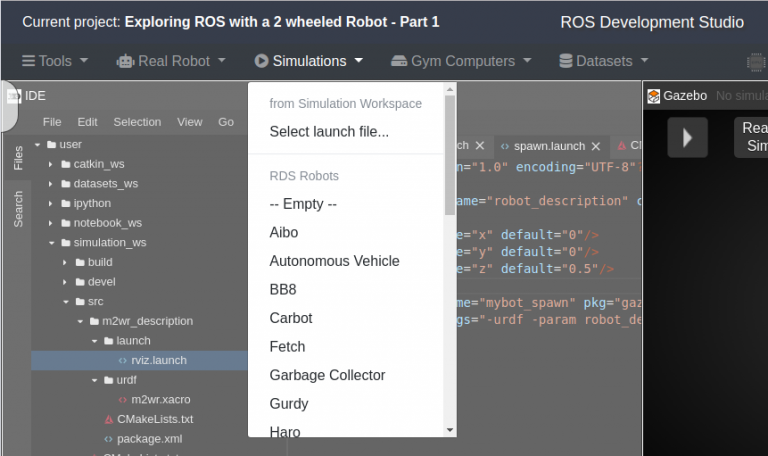Open the Gym Computers menu

coord(461,61)
